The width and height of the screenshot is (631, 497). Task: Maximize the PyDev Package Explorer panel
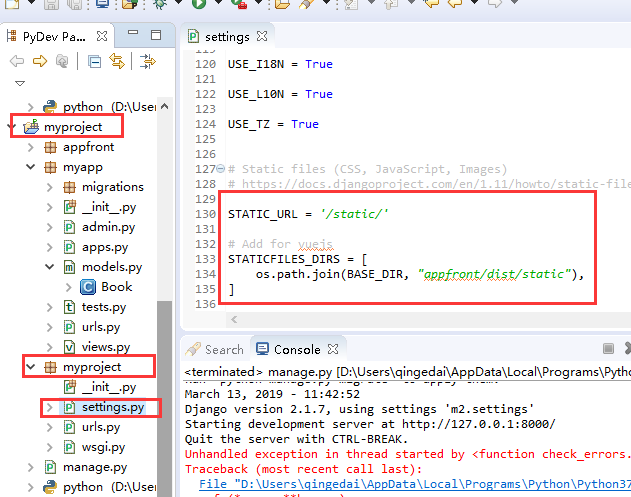pyautogui.click(x=156, y=35)
